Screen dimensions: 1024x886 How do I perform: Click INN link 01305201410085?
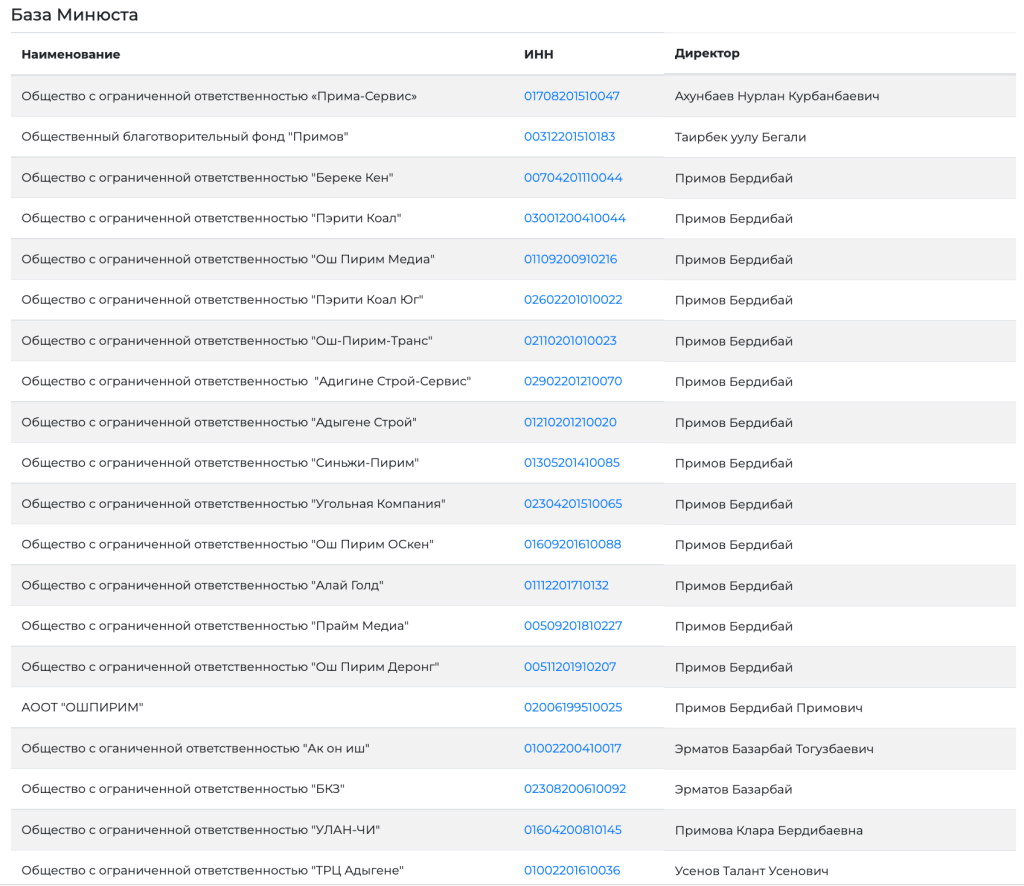pos(571,463)
